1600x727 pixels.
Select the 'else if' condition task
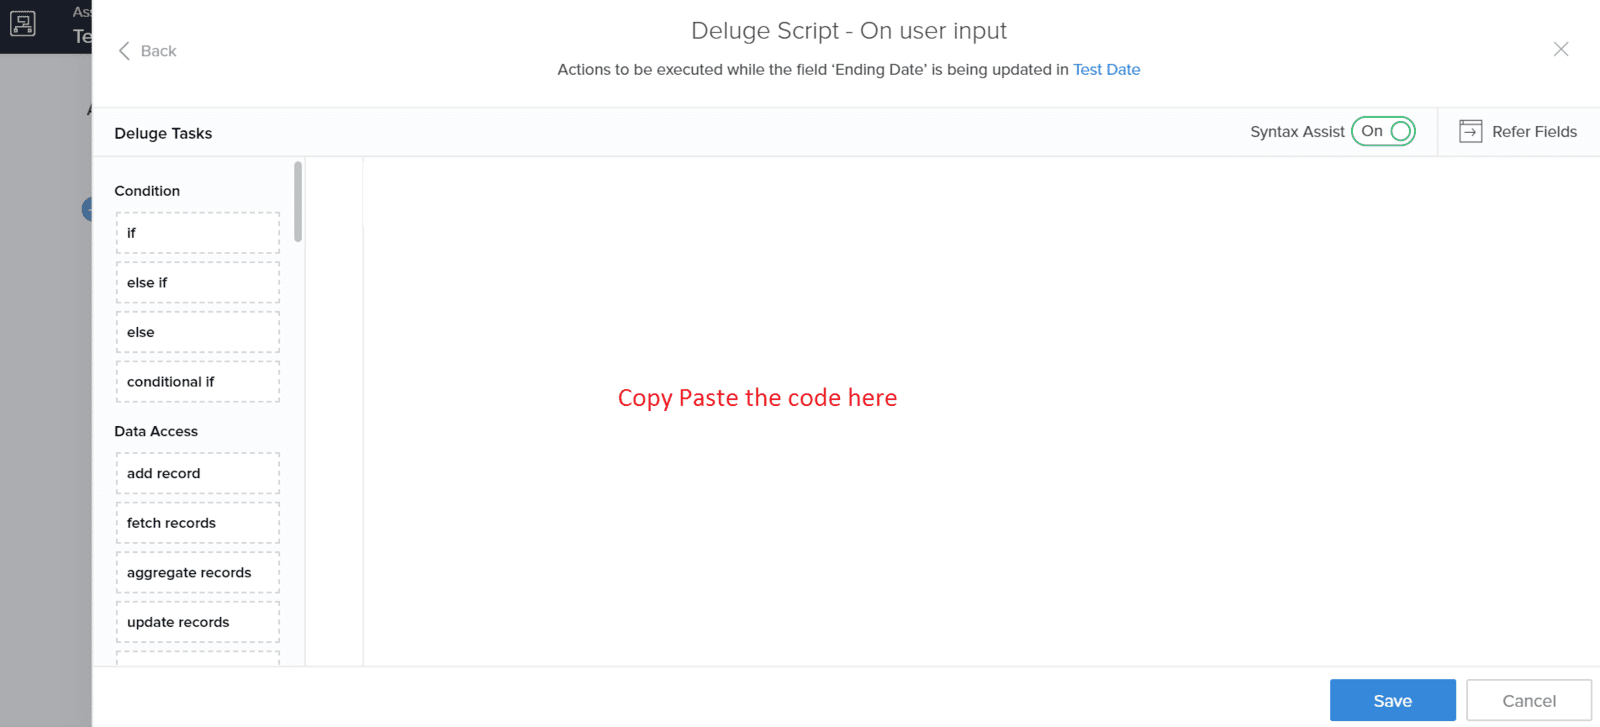[x=198, y=282]
